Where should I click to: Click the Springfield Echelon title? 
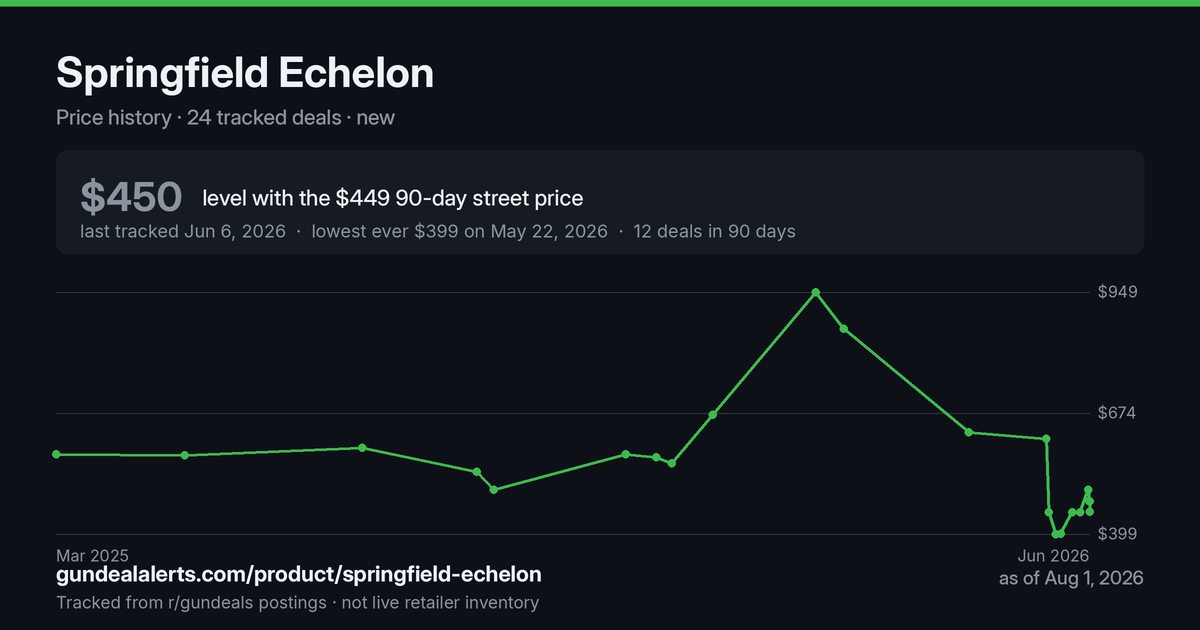click(x=245, y=73)
